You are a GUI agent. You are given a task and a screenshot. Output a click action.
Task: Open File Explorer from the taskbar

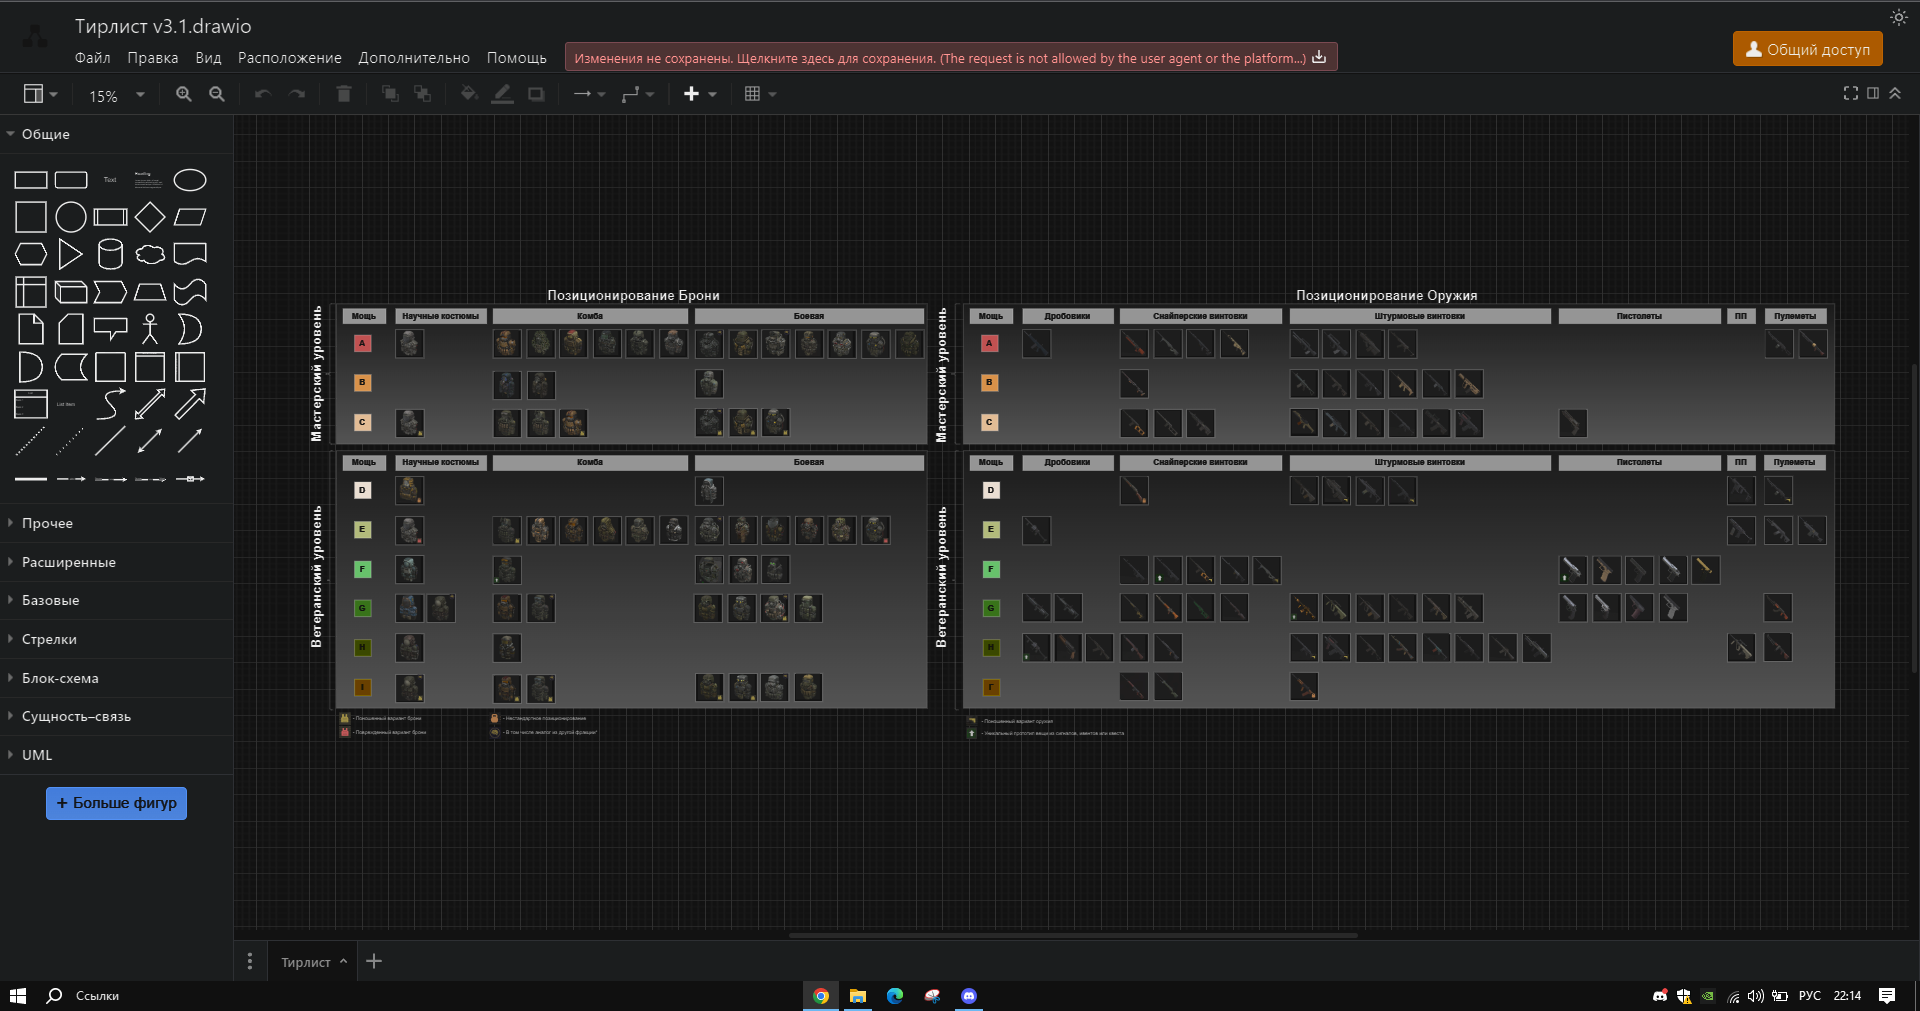pos(858,995)
